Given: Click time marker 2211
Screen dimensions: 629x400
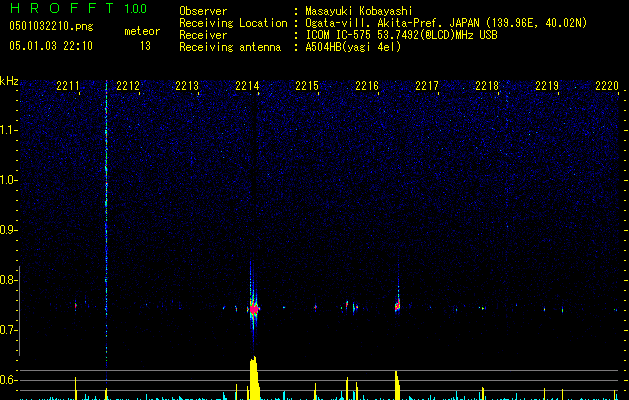Looking at the screenshot, I should coord(68,86).
